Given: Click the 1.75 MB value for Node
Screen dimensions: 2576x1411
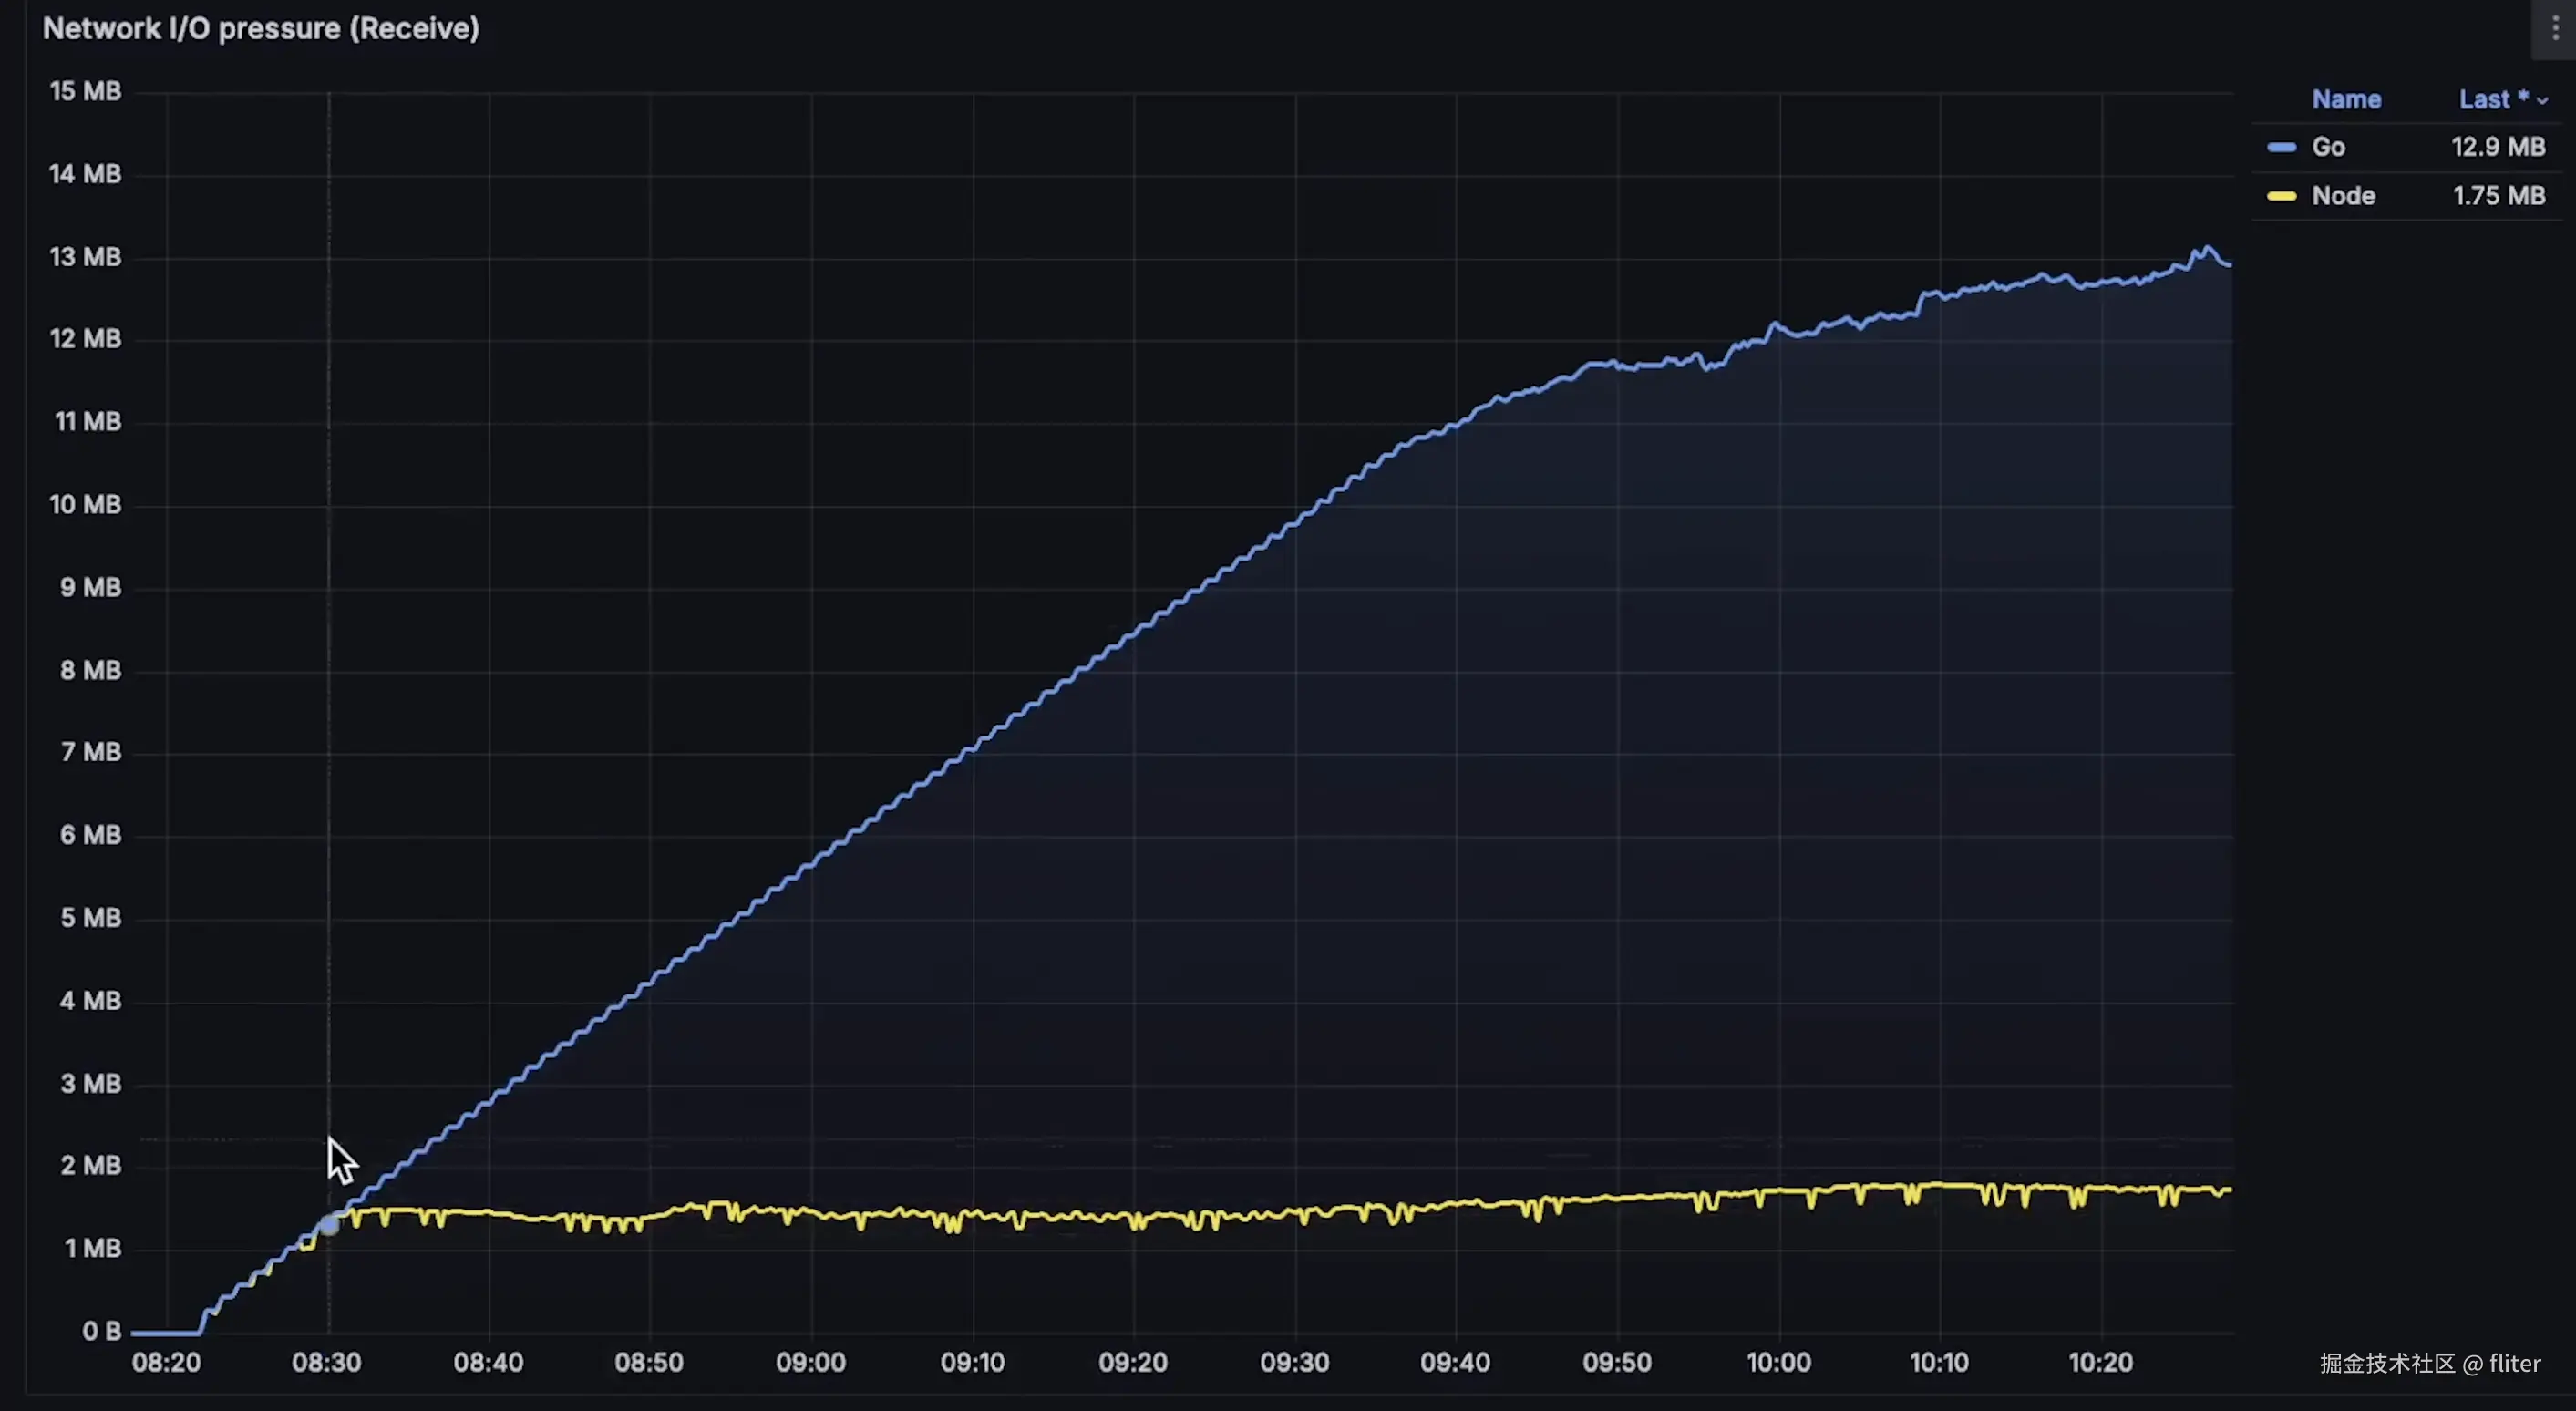Looking at the screenshot, I should click(x=2498, y=196).
